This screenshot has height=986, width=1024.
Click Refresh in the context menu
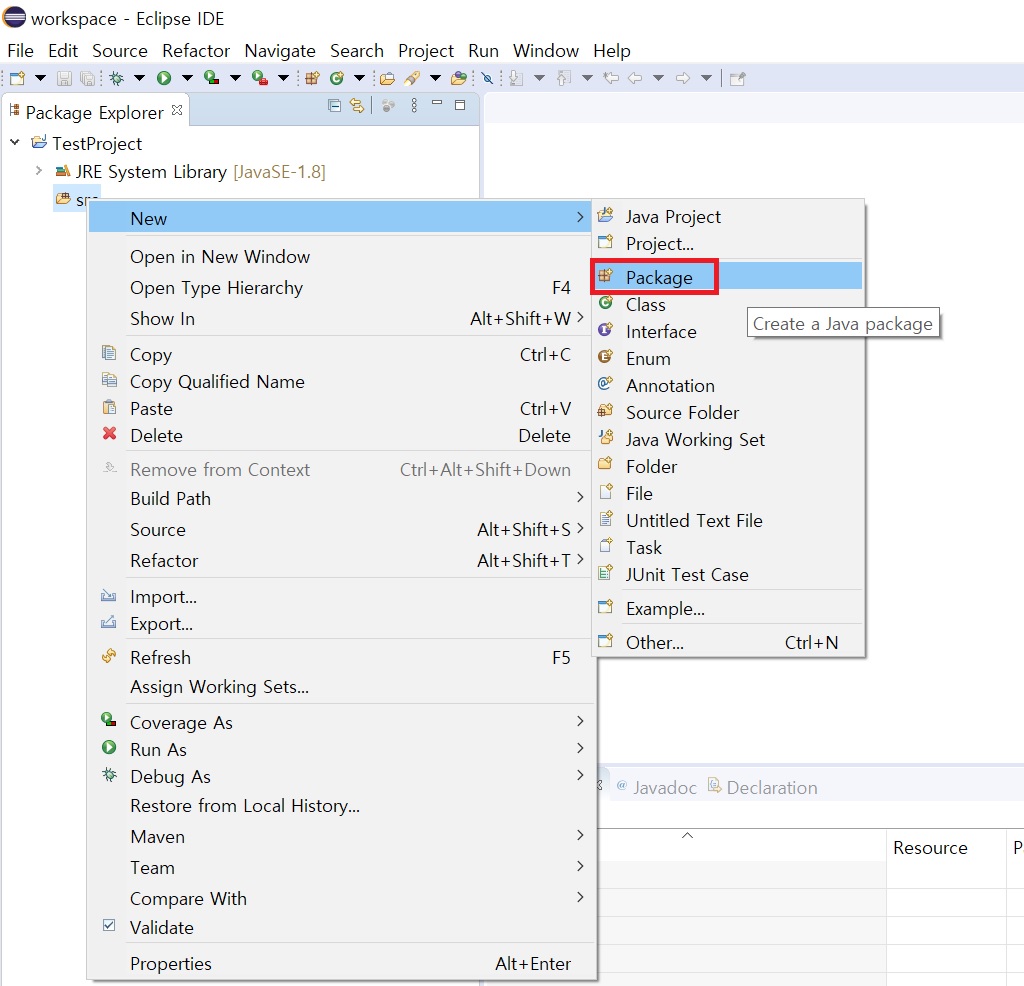(x=342, y=657)
